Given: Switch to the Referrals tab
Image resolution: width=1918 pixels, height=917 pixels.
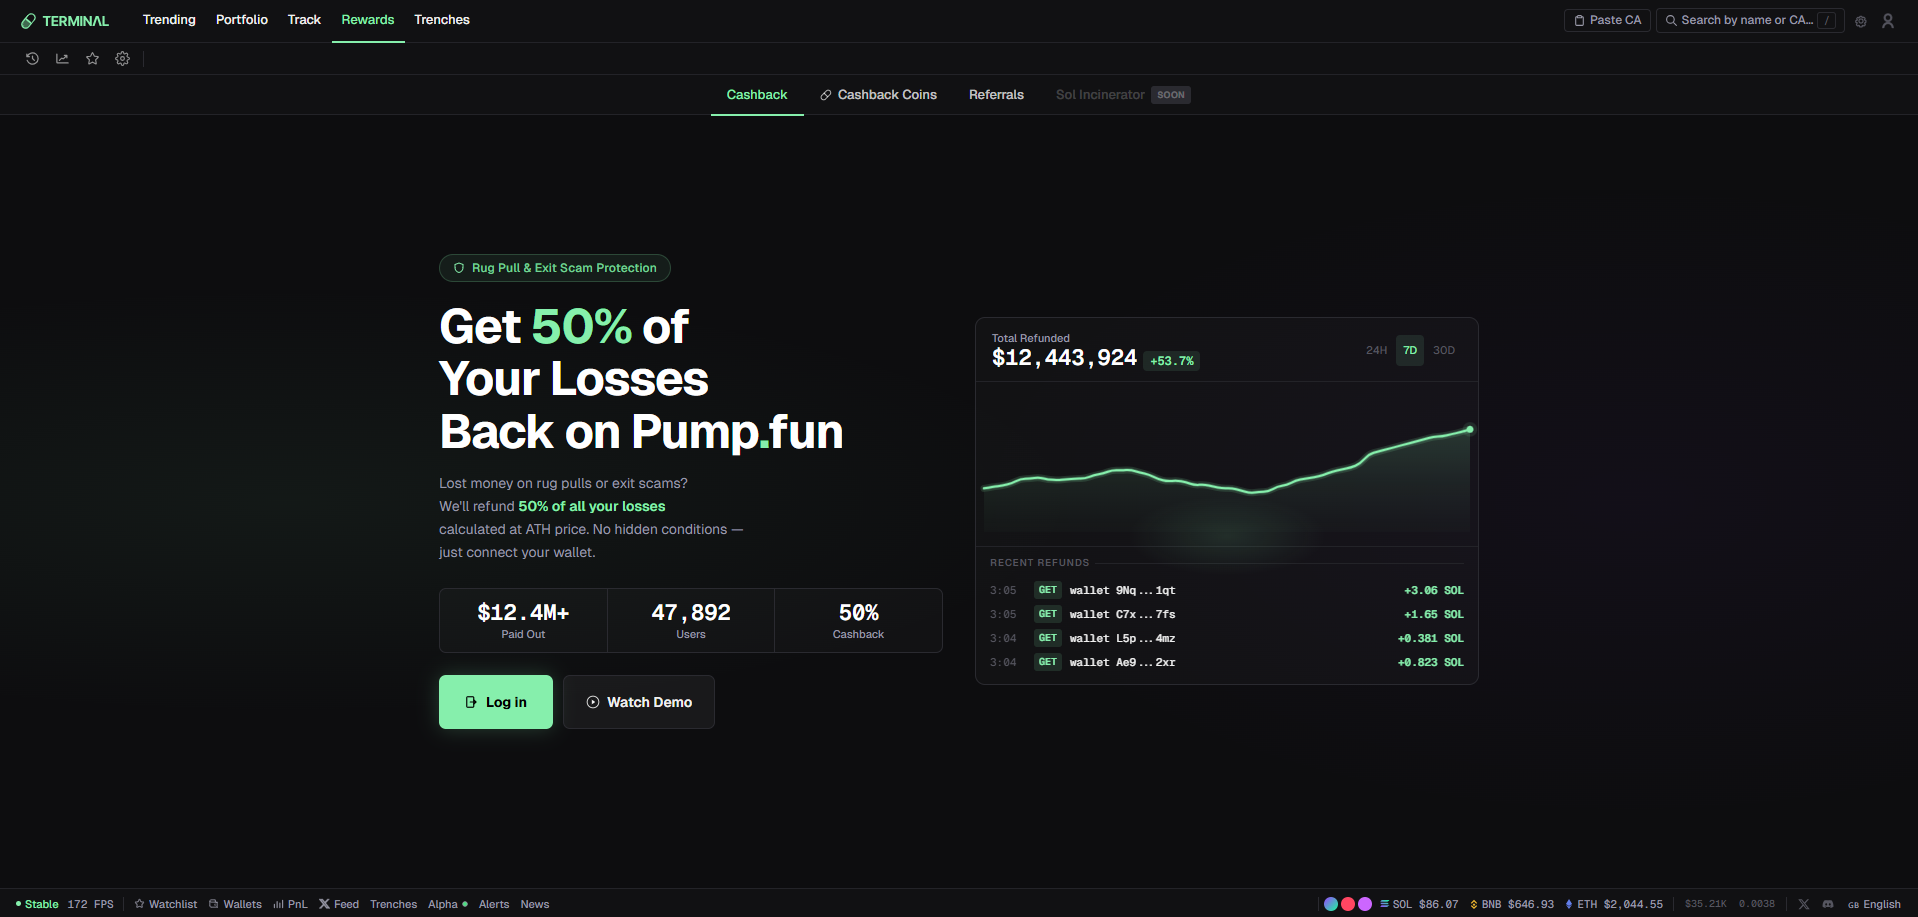Looking at the screenshot, I should [x=996, y=95].
